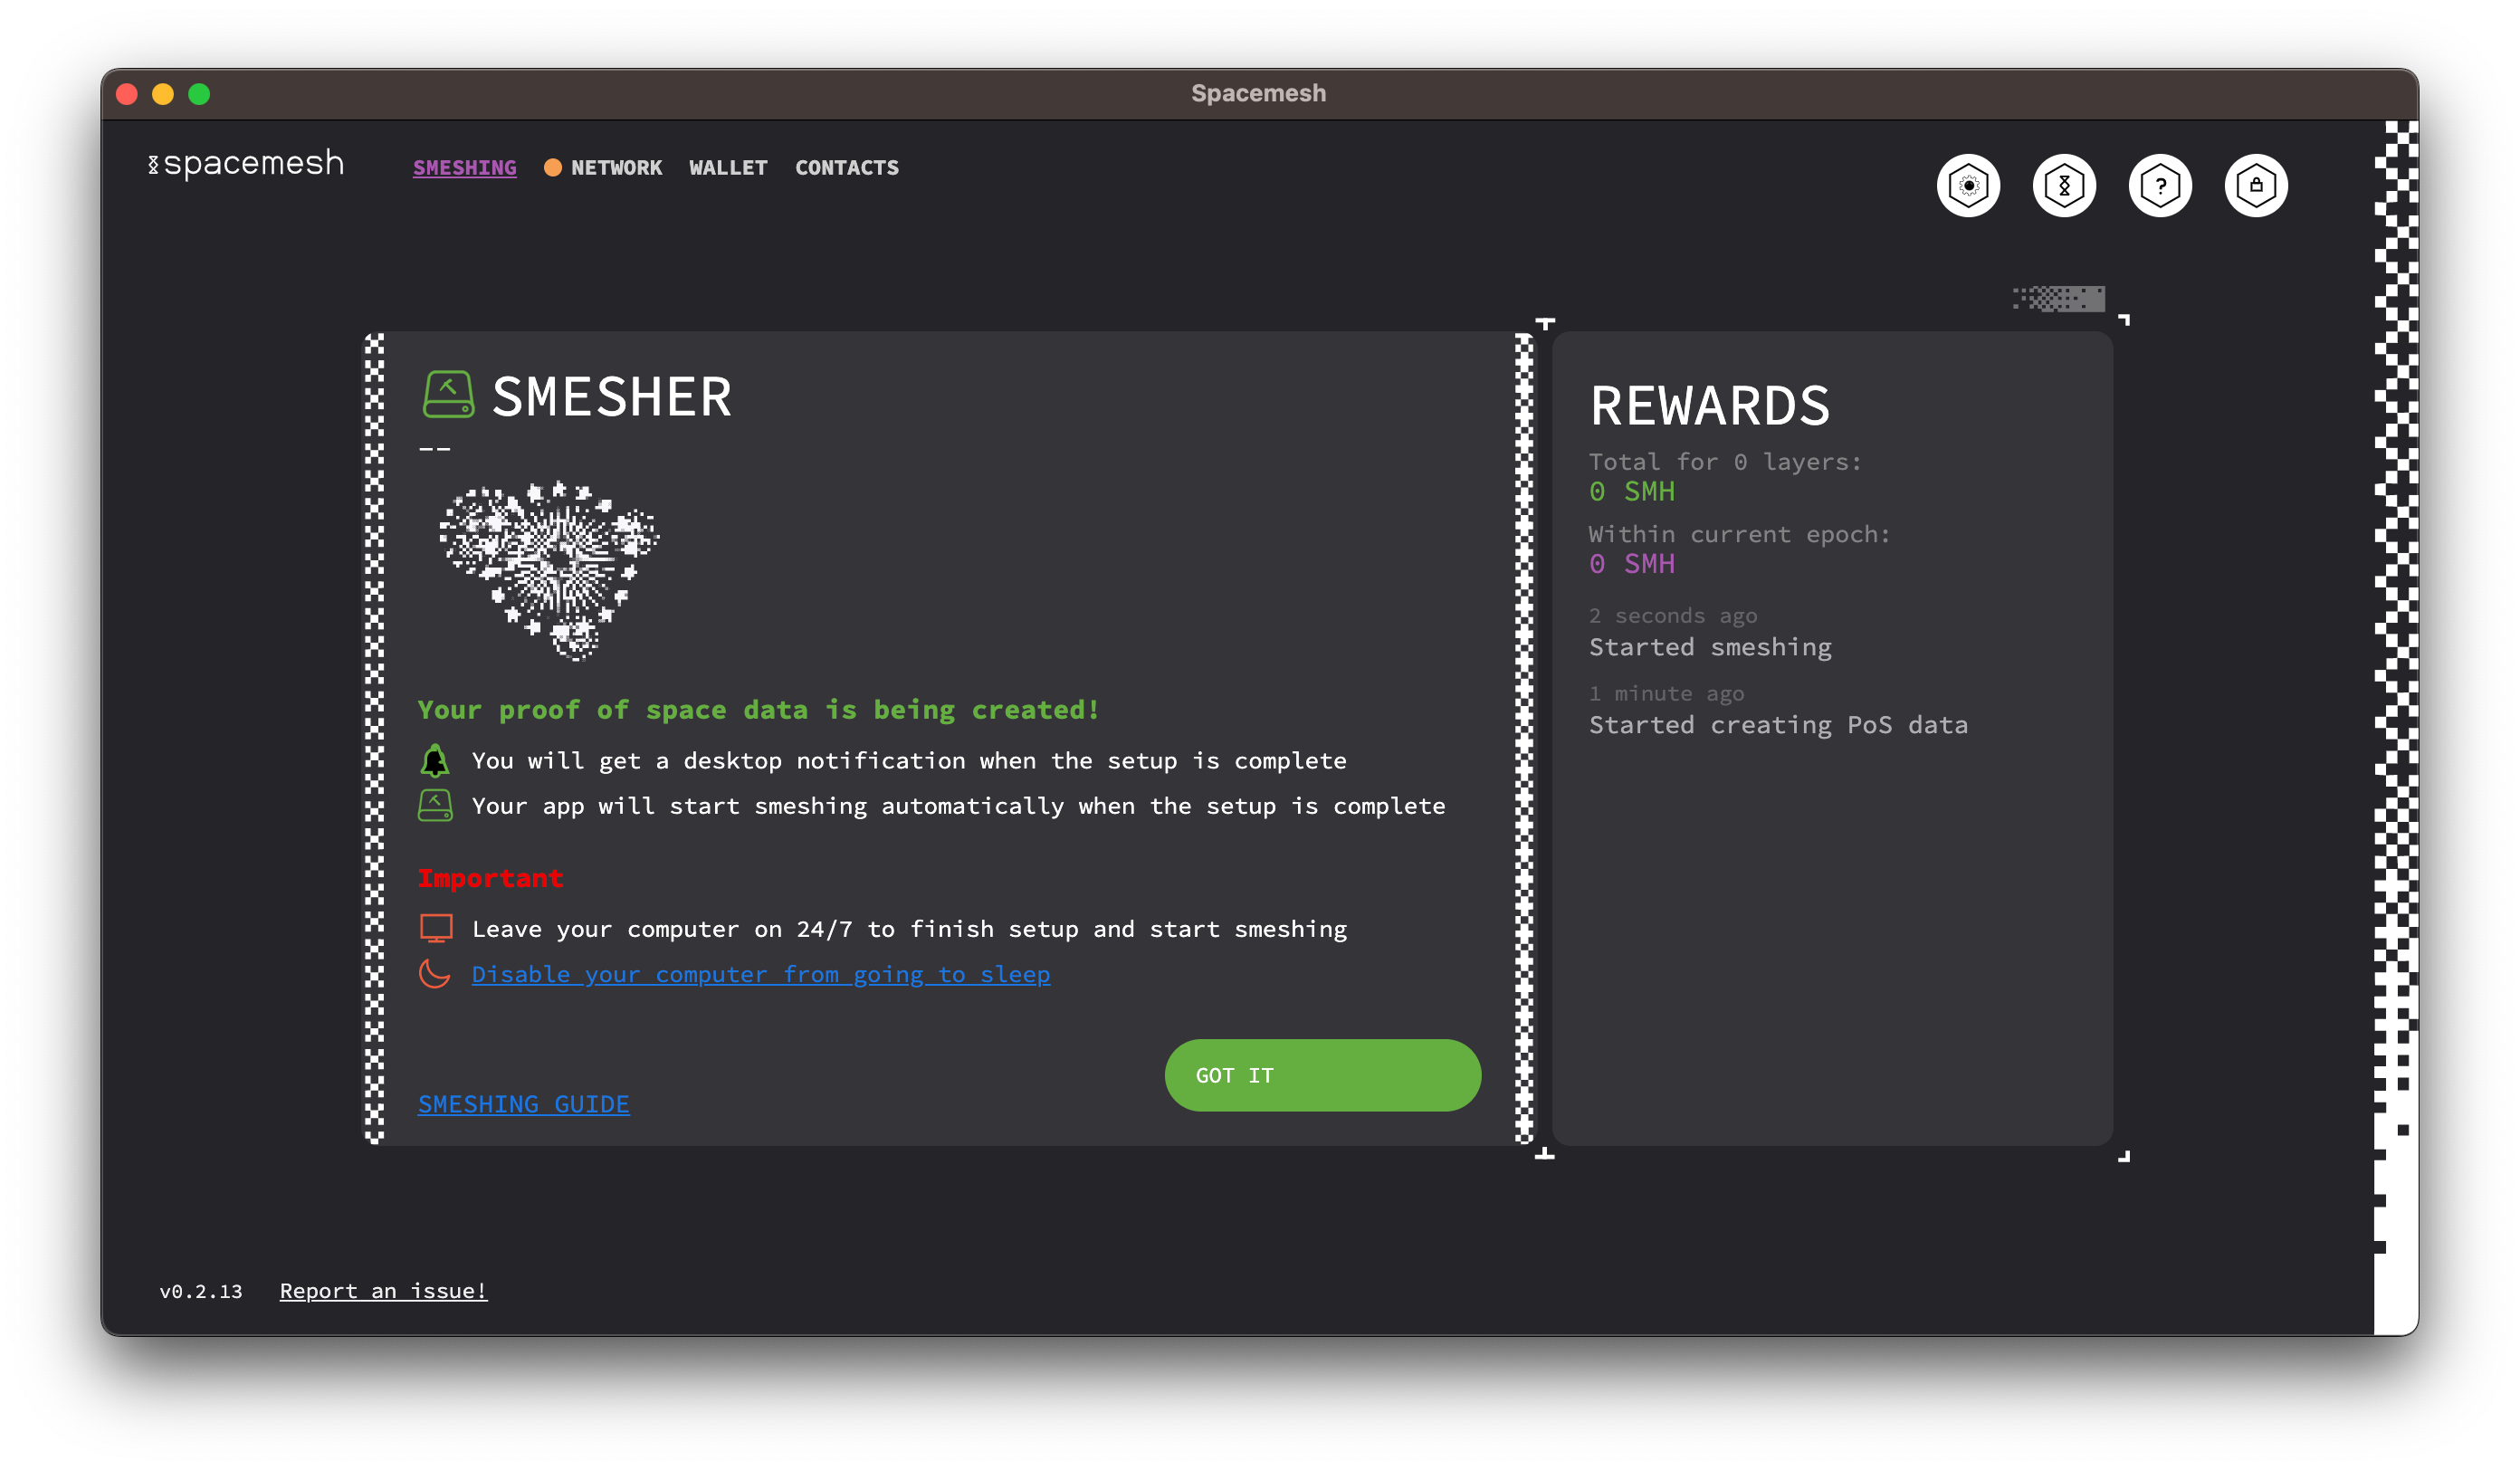Click 'Total for 0 layers:' label
The height and width of the screenshot is (1470, 2520).
(x=1725, y=462)
